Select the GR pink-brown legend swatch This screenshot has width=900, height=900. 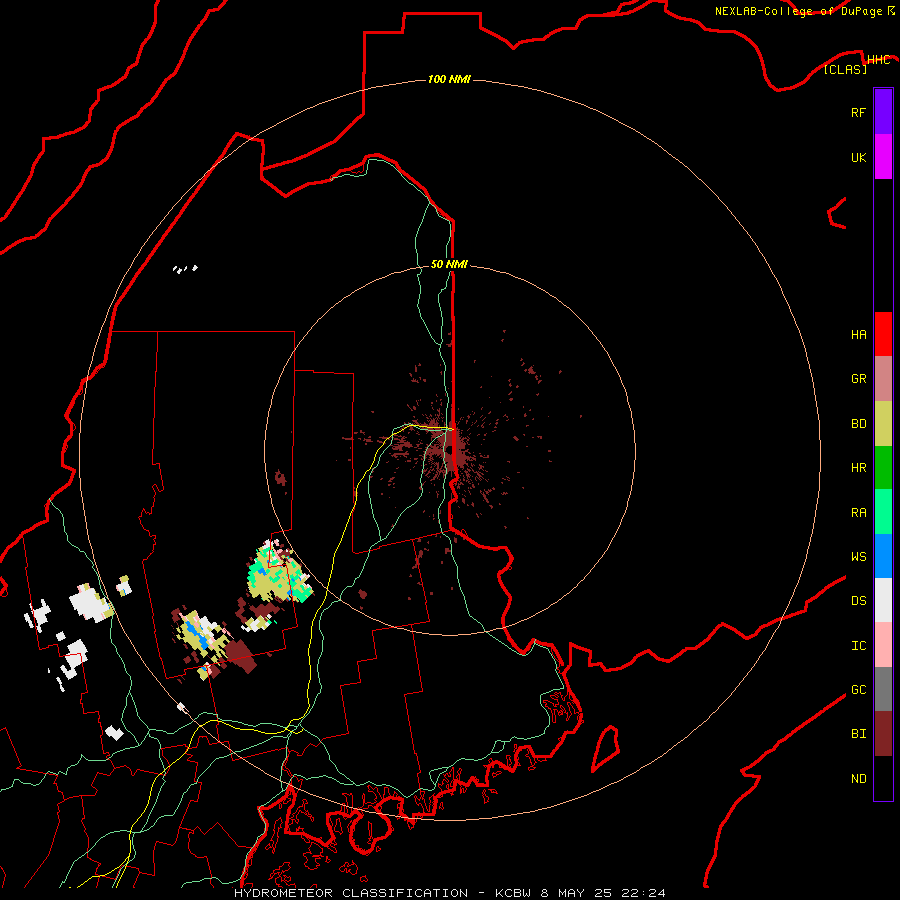click(883, 379)
